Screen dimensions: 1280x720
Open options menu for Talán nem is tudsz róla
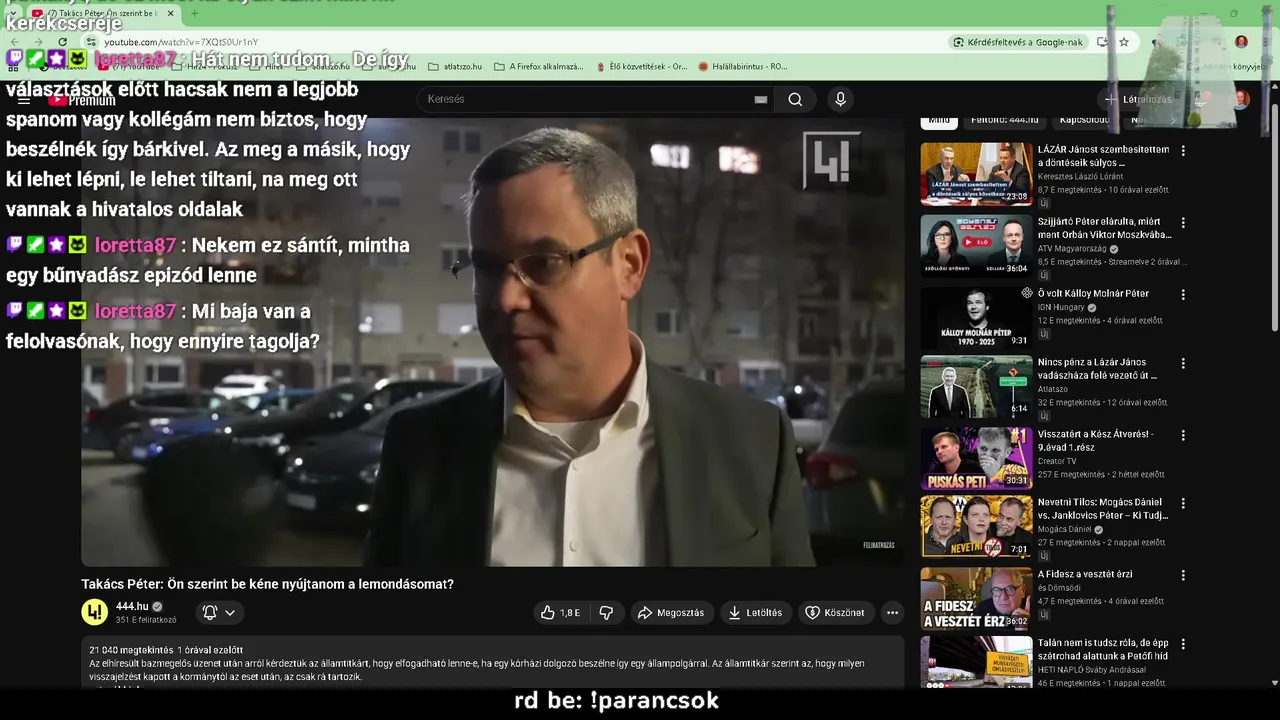(x=1183, y=645)
